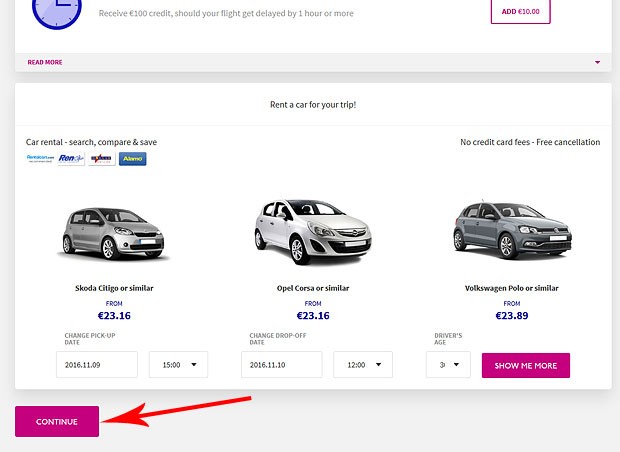Select the Opel Corsa car image
This screenshot has height=452, width=620.
point(312,231)
